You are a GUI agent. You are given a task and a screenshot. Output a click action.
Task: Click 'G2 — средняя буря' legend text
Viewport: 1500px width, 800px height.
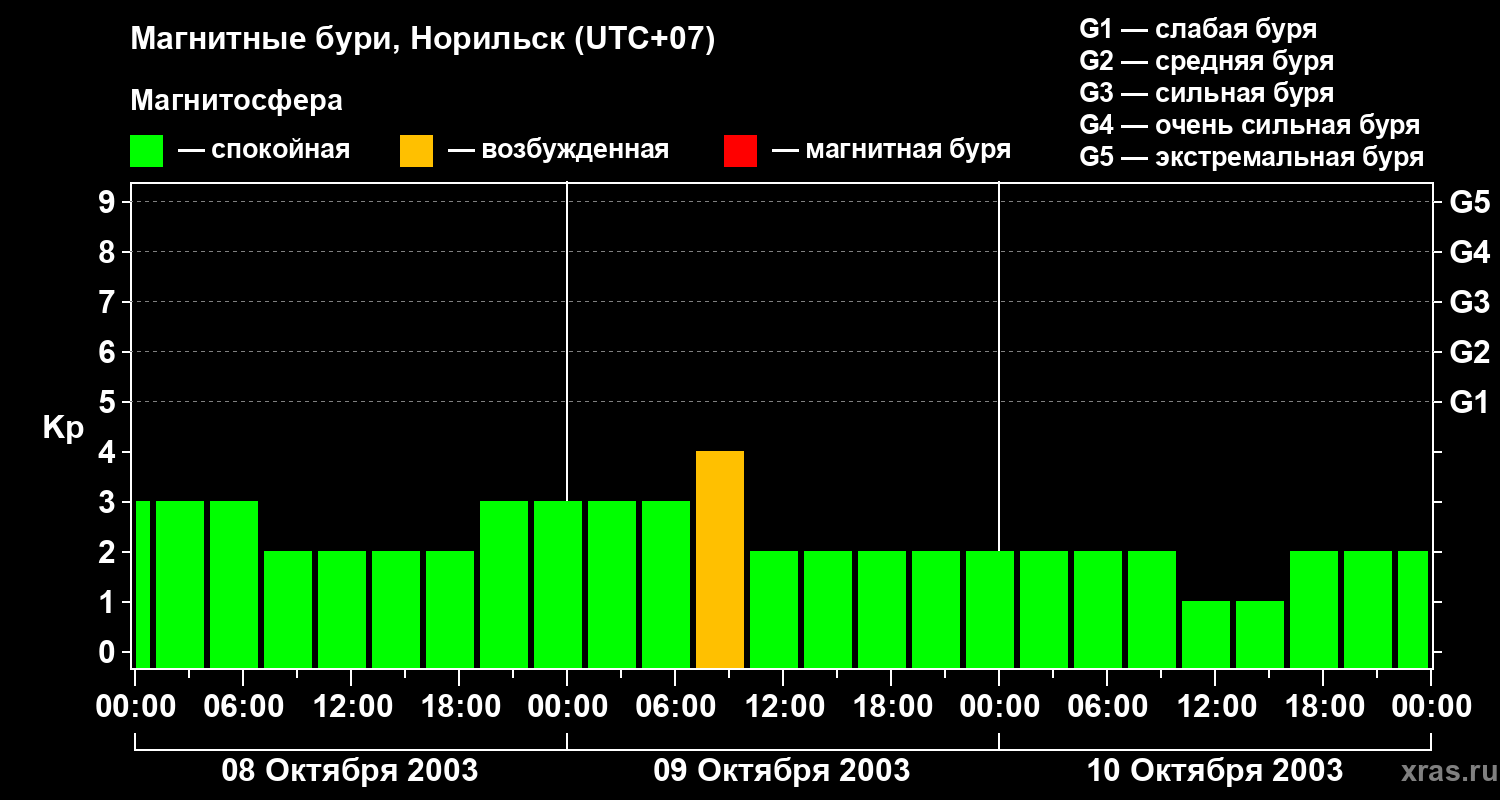pos(1206,61)
